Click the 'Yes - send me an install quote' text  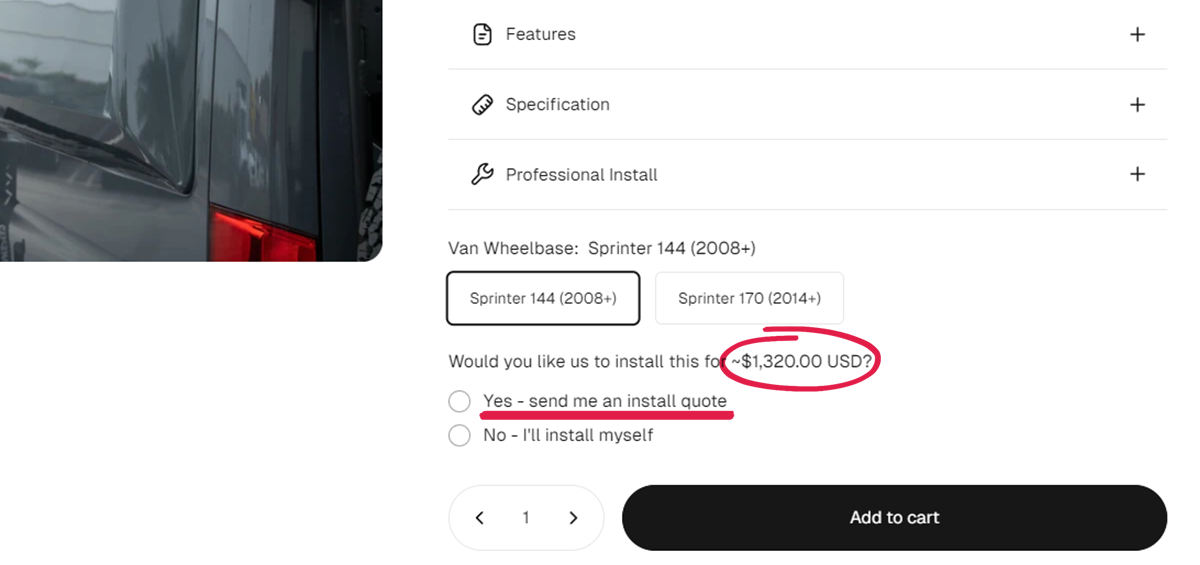(x=604, y=401)
